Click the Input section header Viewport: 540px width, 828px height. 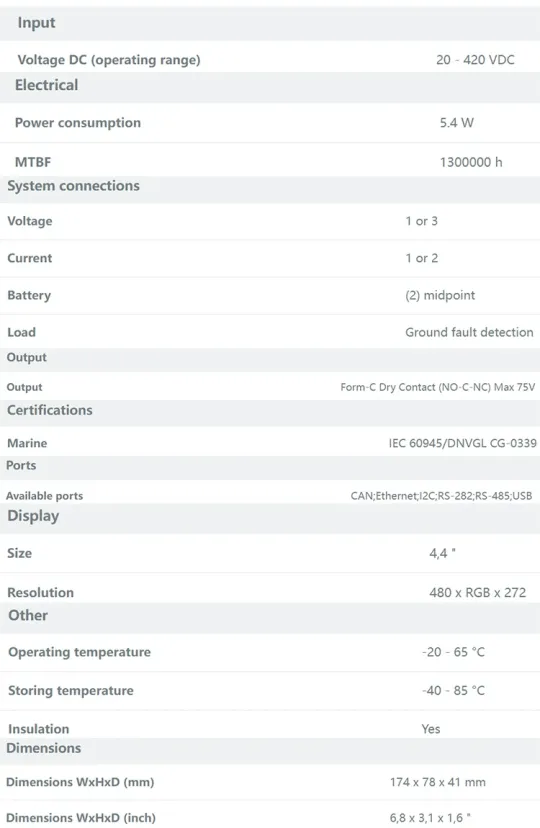click(36, 23)
